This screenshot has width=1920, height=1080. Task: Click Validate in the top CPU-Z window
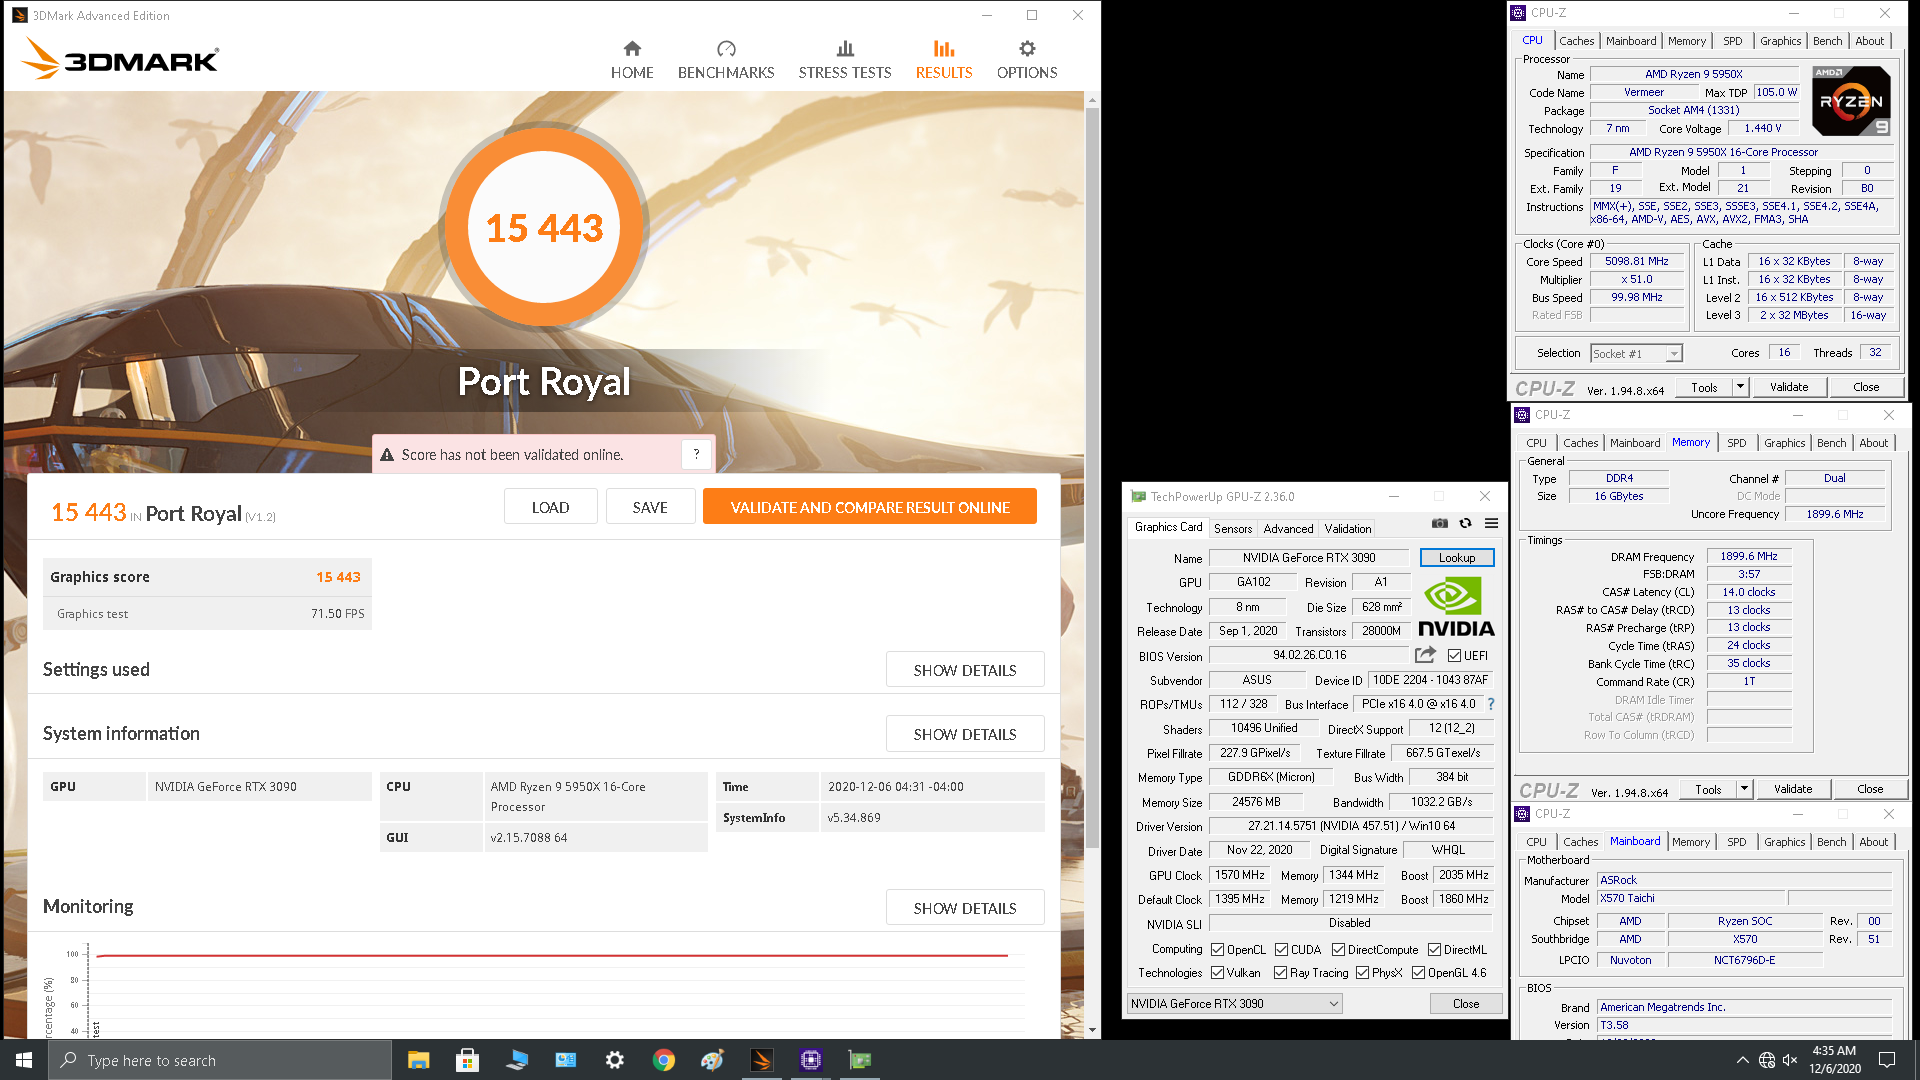coord(1789,387)
